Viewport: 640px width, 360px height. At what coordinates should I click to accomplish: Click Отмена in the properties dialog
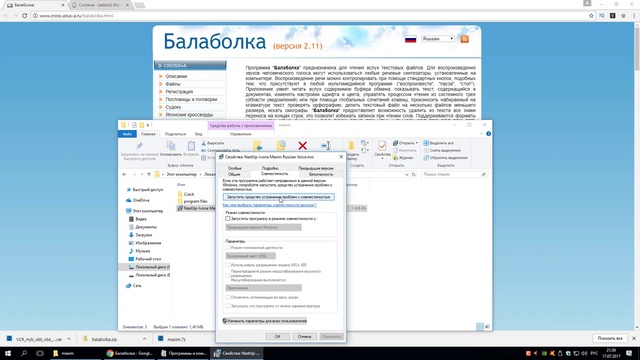click(x=304, y=336)
